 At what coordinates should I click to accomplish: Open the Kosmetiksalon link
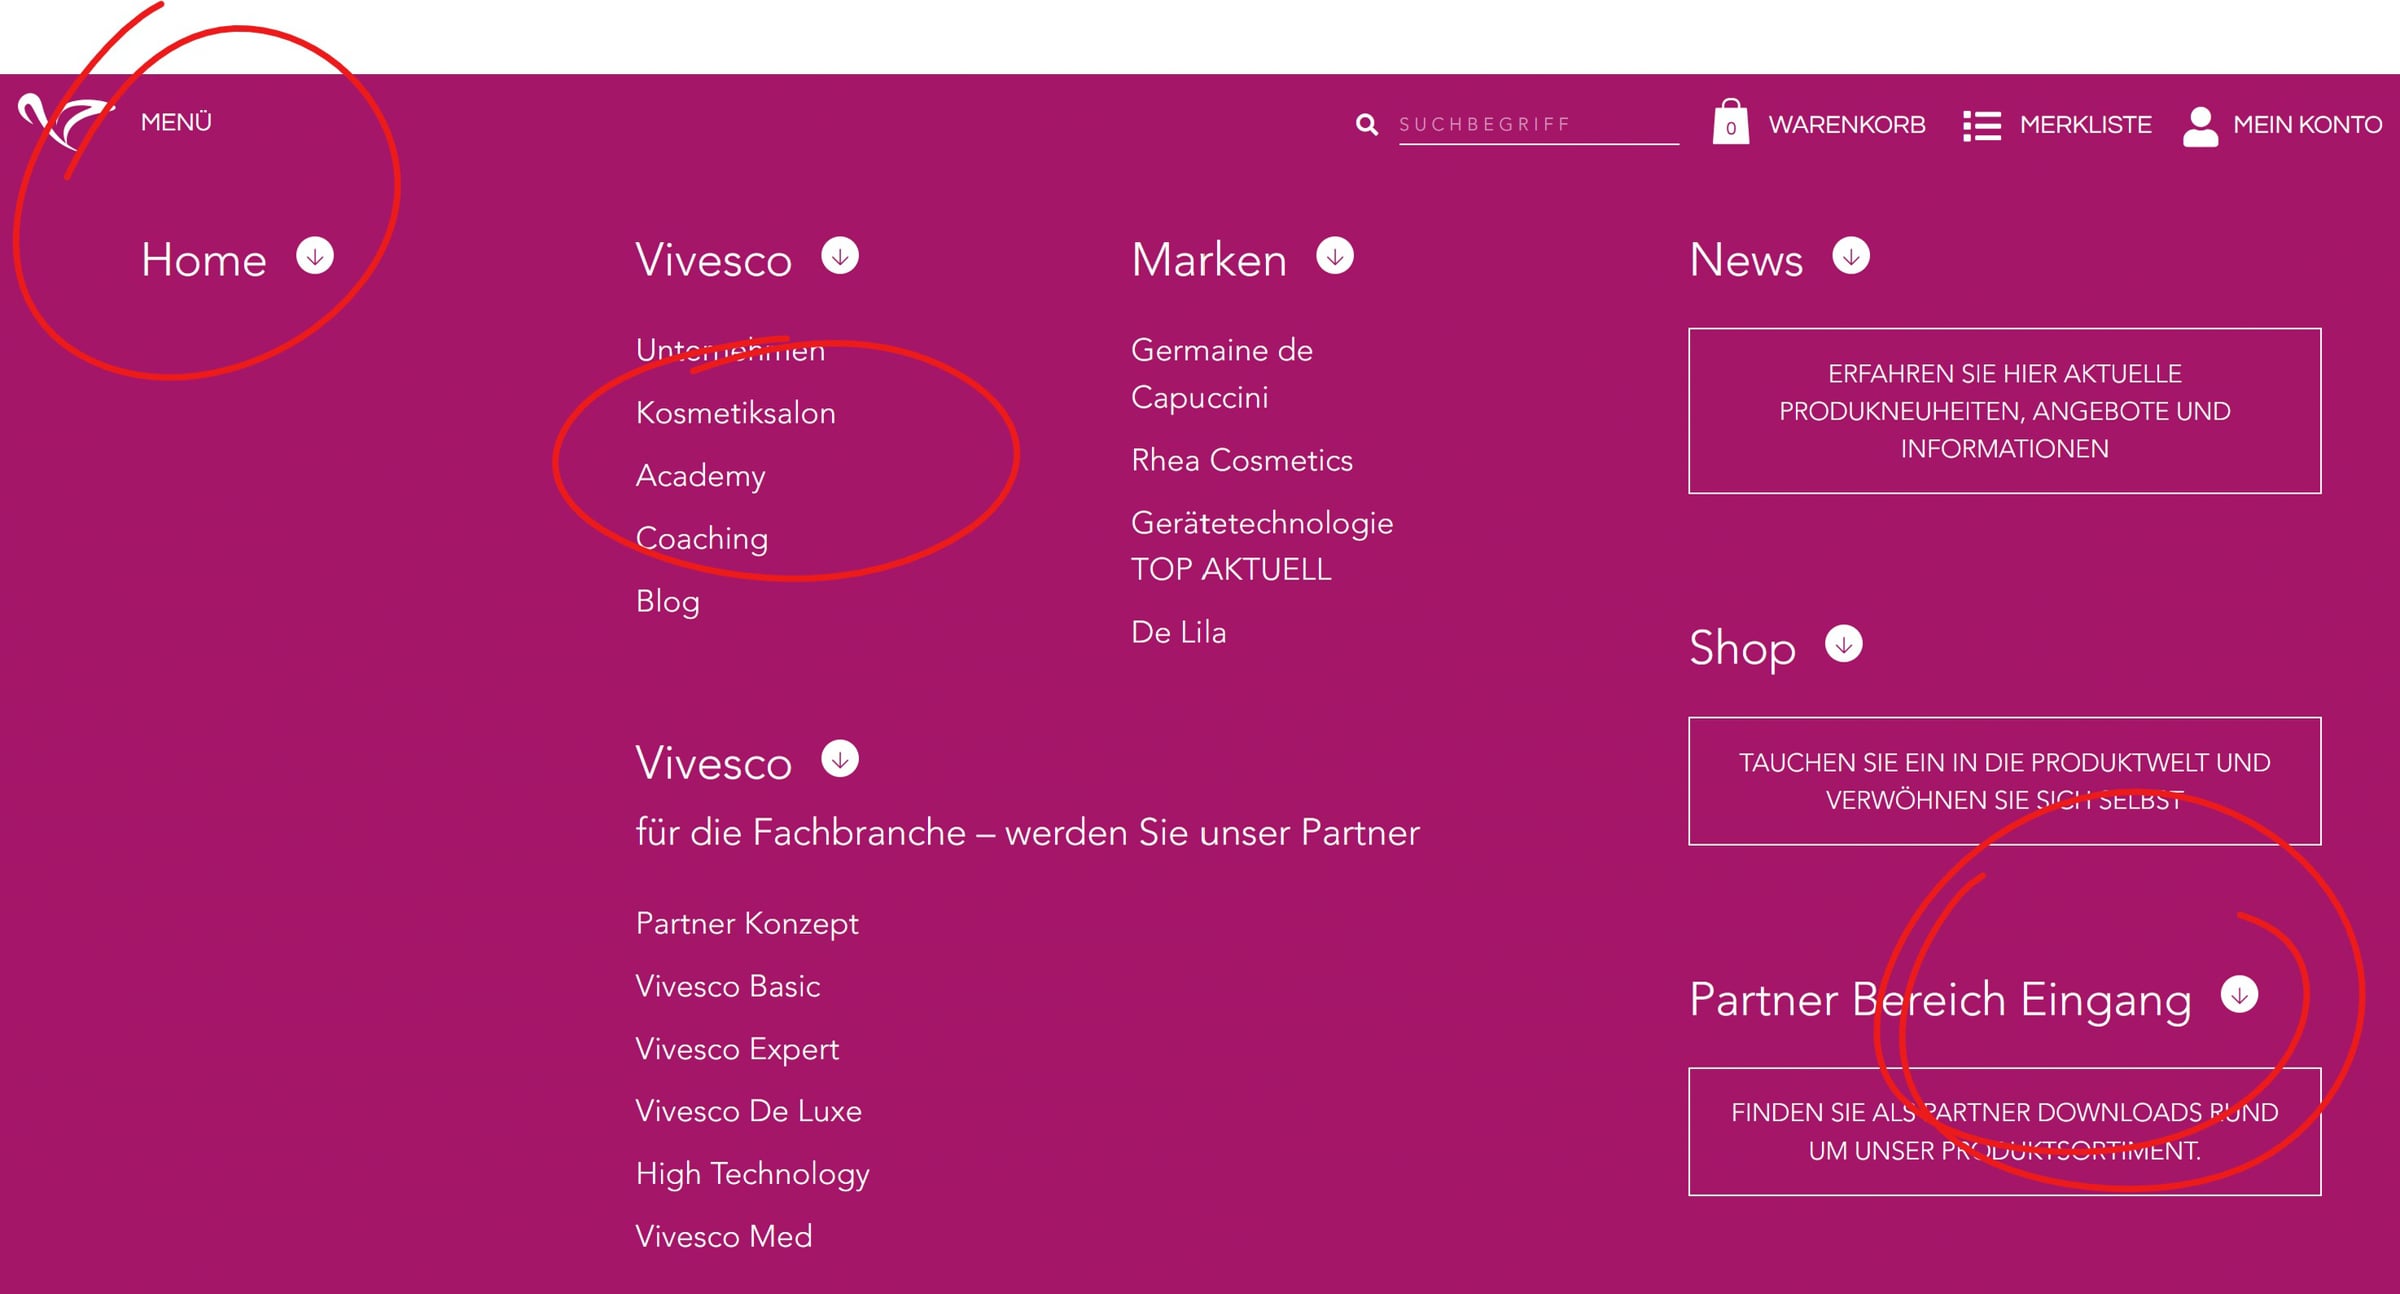[x=735, y=413]
